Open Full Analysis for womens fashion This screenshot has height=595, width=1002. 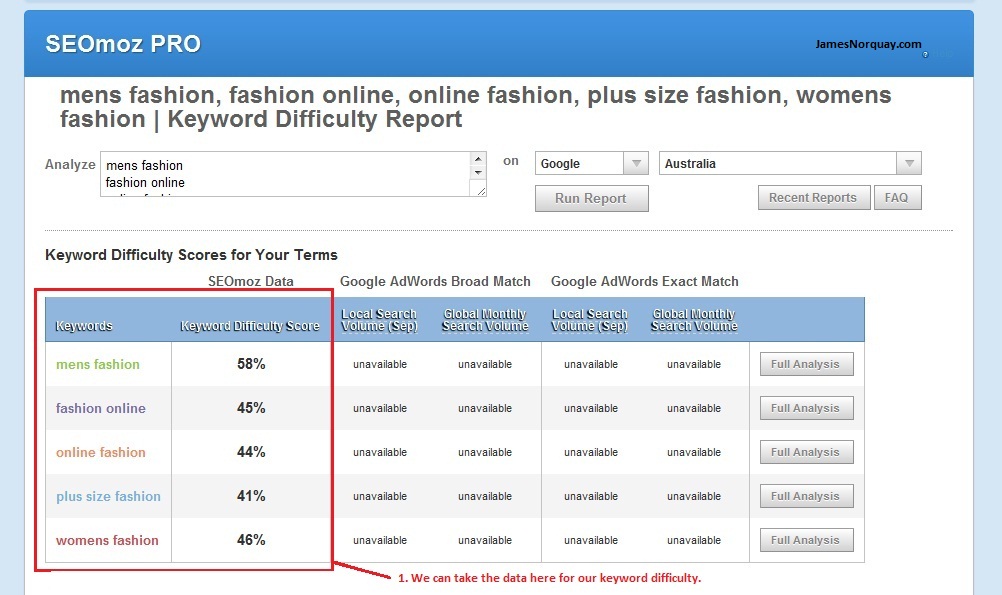pos(805,540)
